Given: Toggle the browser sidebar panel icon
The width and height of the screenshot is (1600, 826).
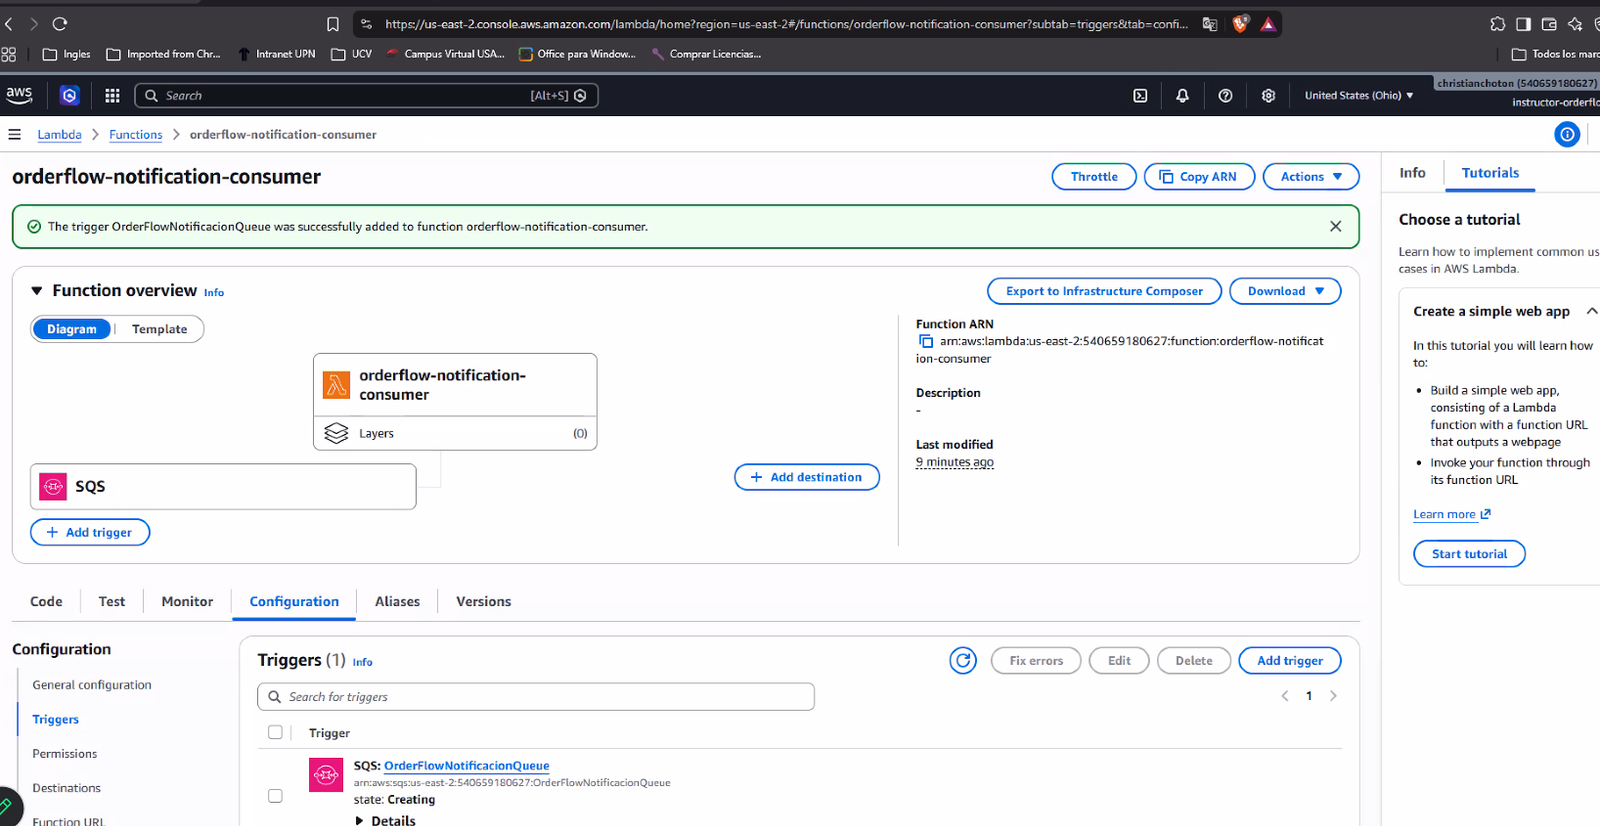Looking at the screenshot, I should coord(1523,24).
